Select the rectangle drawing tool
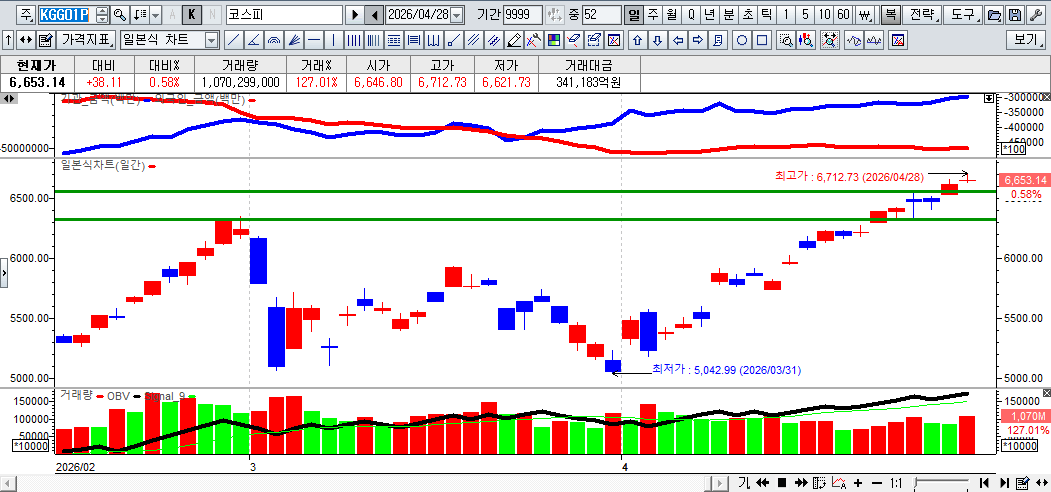This screenshot has height=492, width=1051. click(762, 40)
